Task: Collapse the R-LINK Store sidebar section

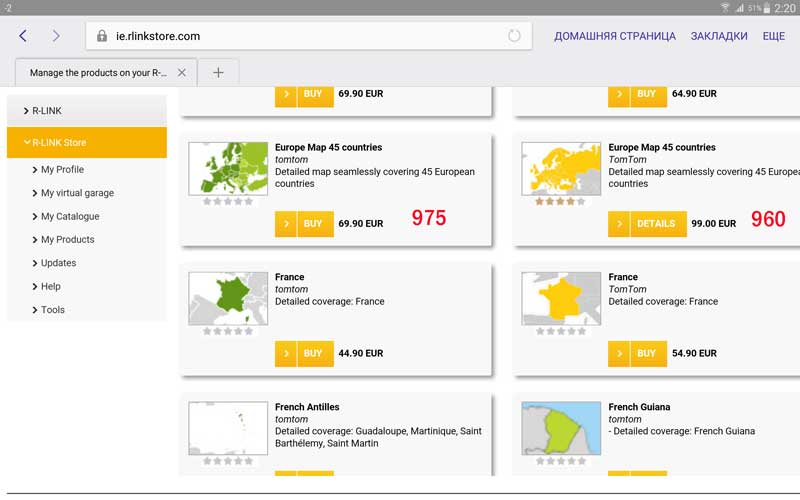Action: (x=87, y=142)
